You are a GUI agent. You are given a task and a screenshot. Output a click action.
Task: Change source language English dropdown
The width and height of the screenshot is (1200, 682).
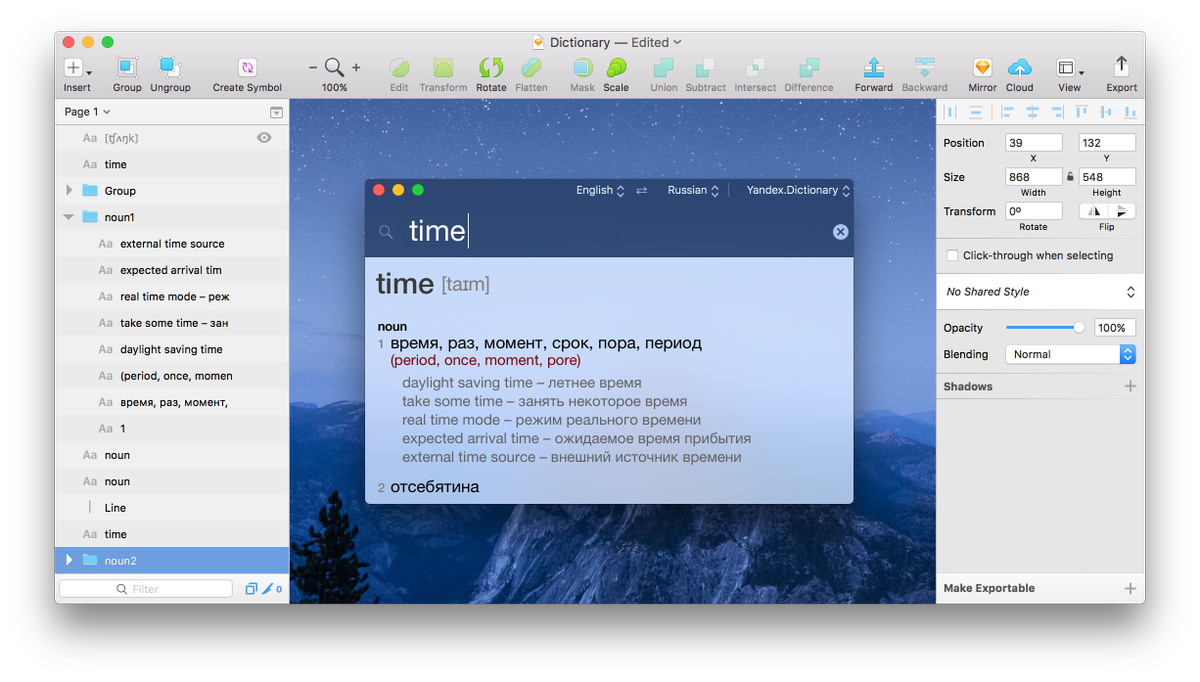pyautogui.click(x=600, y=190)
